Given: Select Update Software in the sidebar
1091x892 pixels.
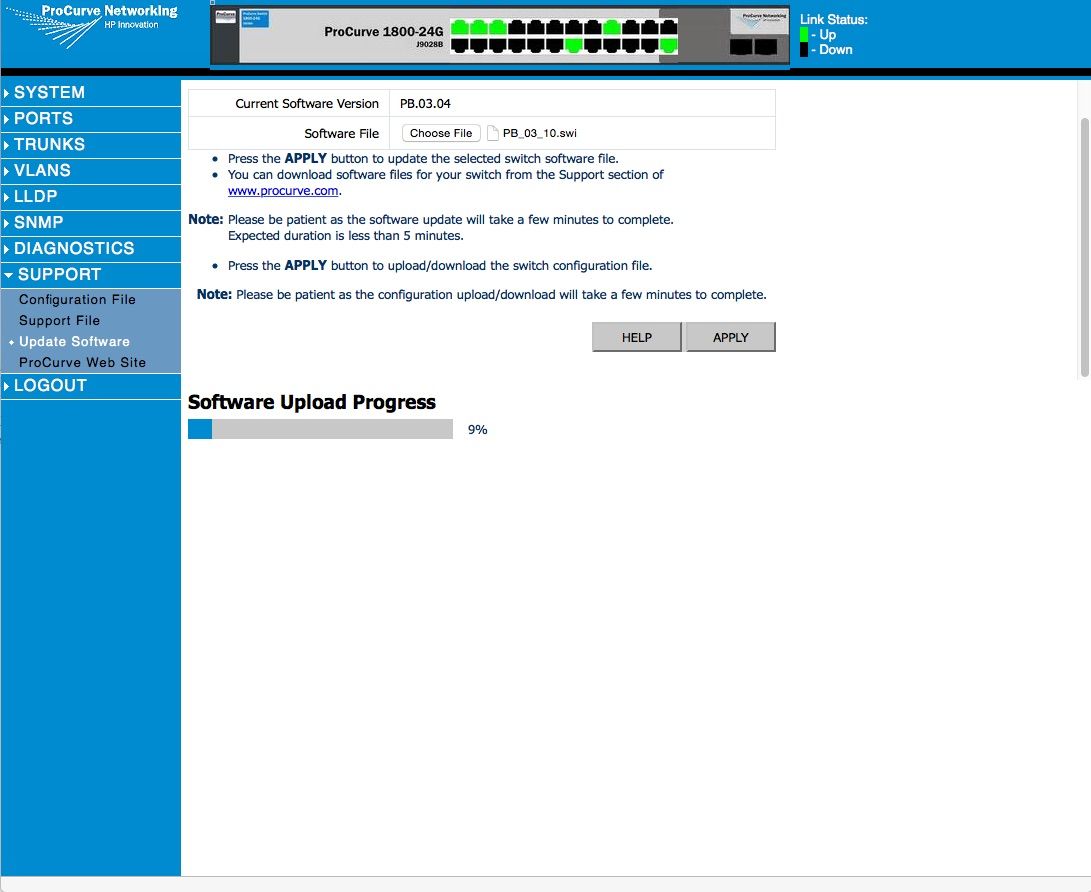Looking at the screenshot, I should pyautogui.click(x=74, y=342).
